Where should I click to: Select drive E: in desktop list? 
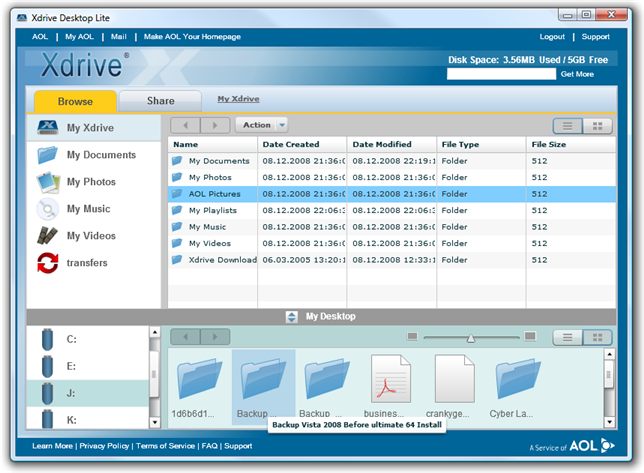pos(87,366)
